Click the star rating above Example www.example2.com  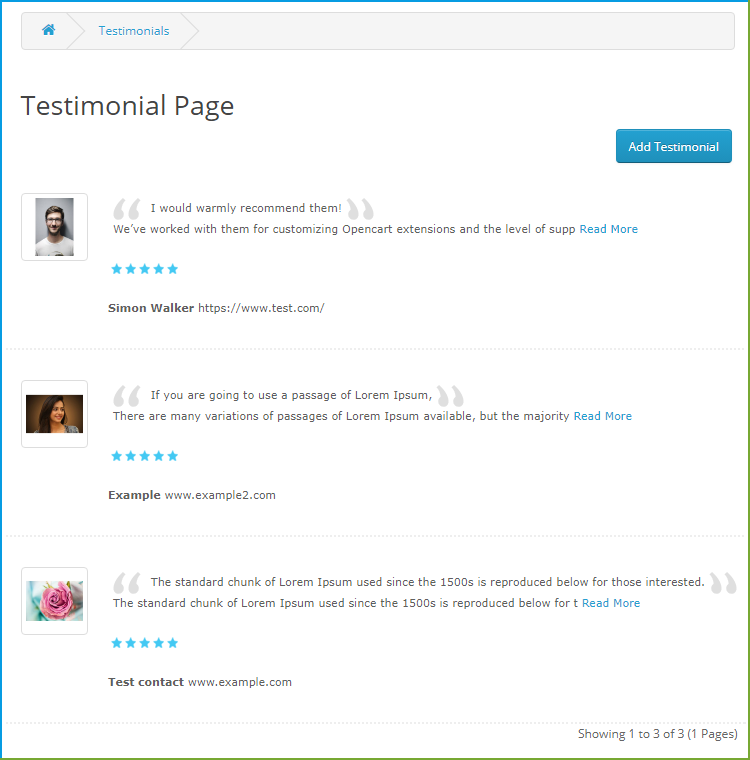[144, 456]
